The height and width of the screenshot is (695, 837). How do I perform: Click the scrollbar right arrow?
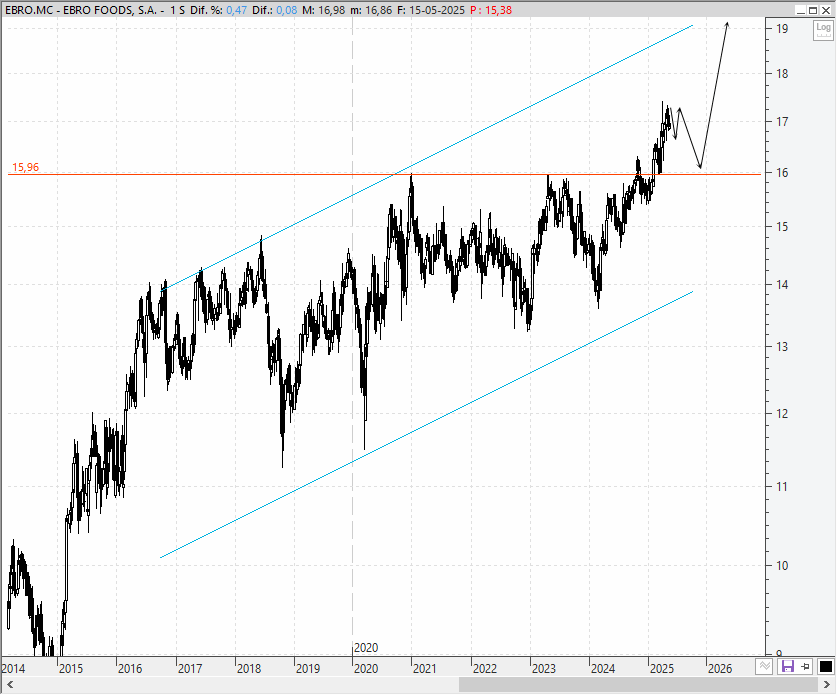(x=827, y=685)
